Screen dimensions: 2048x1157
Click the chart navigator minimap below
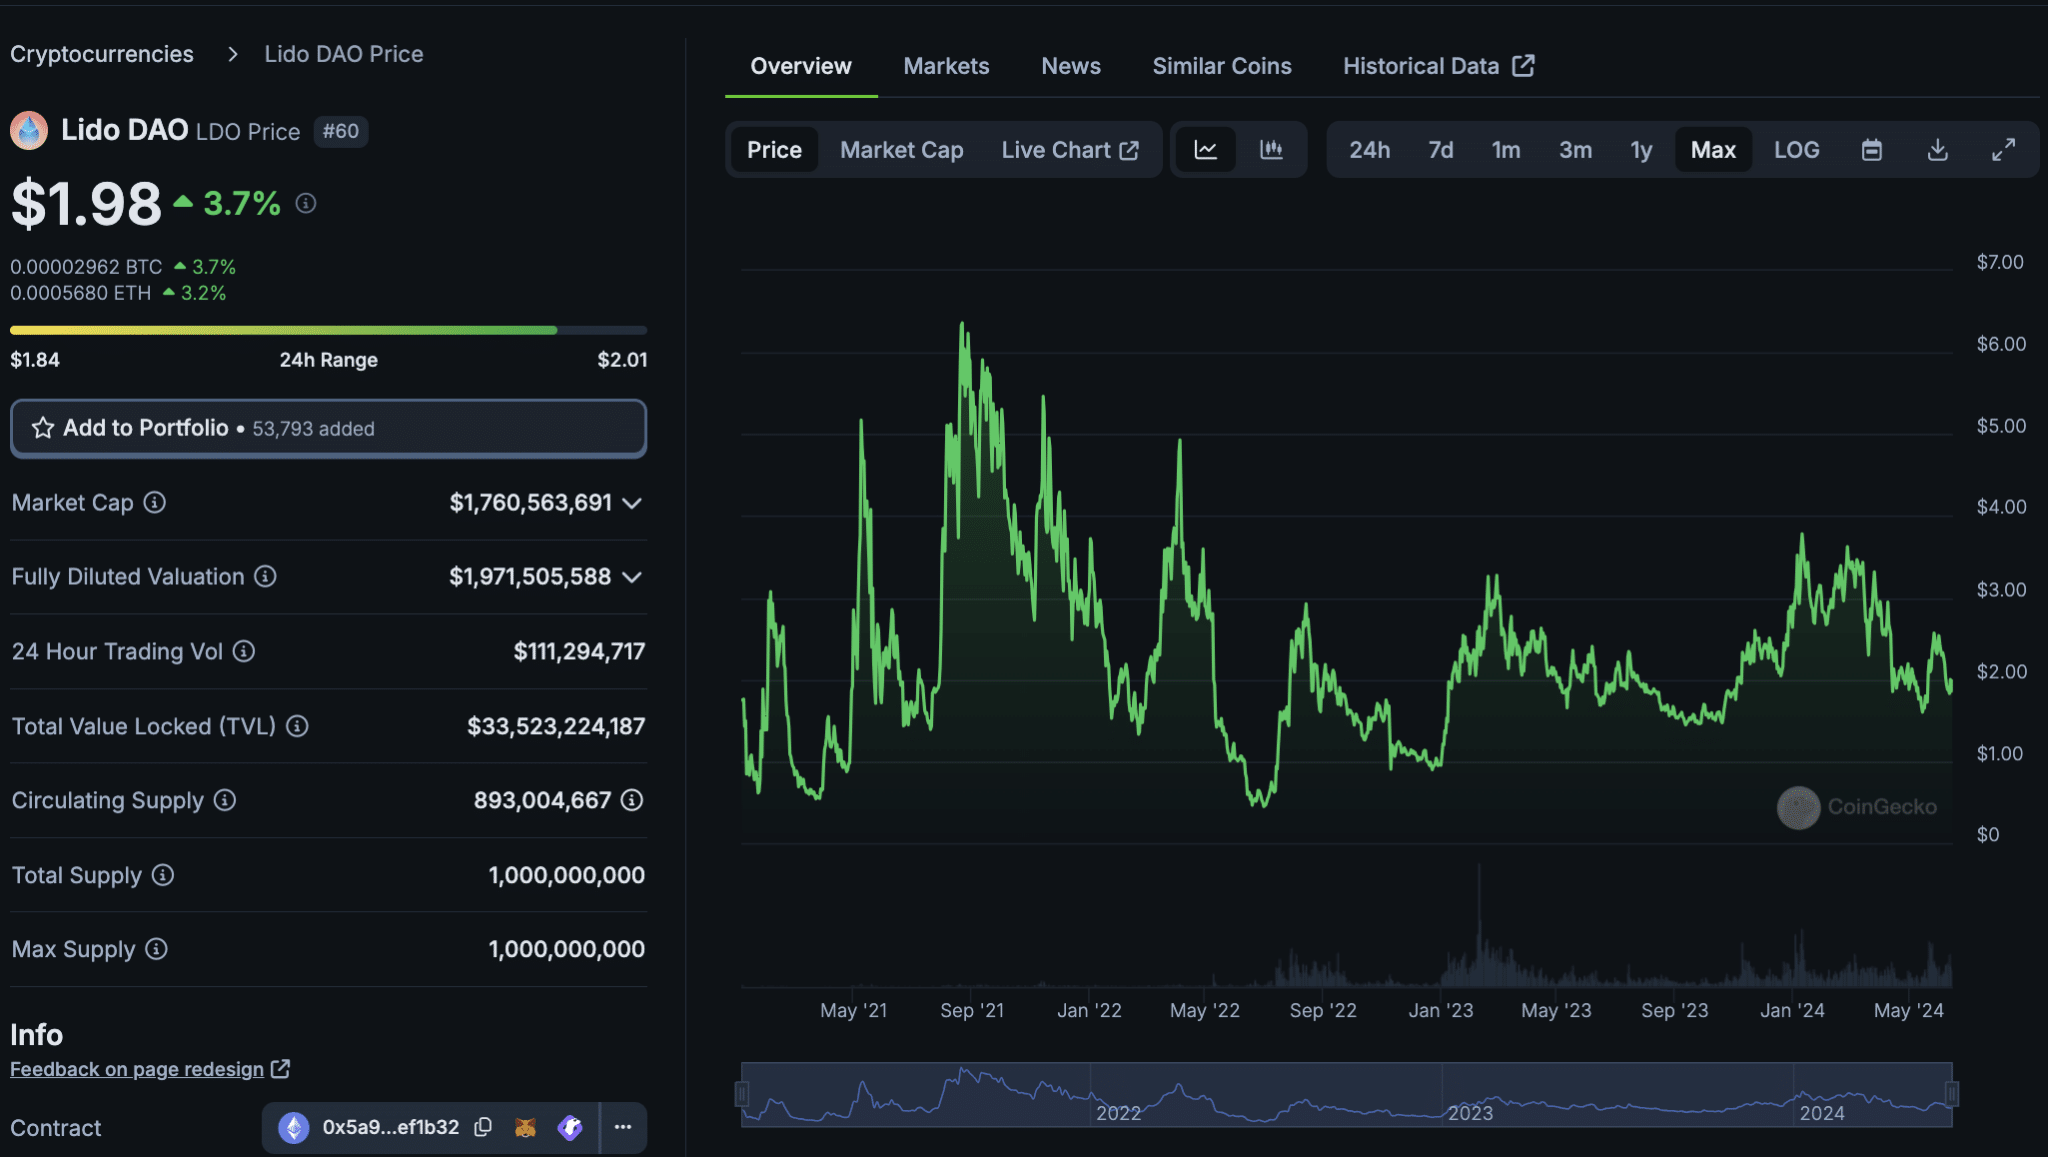coord(1345,1093)
